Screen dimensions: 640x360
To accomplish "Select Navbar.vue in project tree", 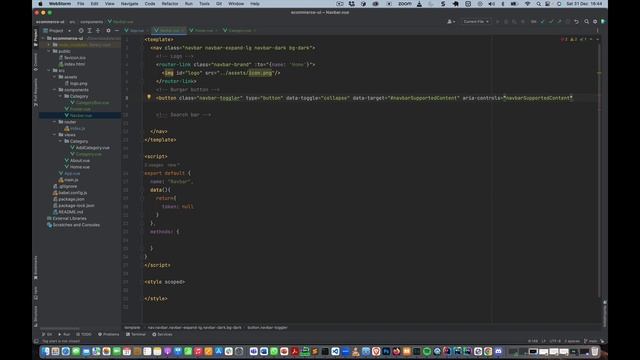I will tap(80, 116).
